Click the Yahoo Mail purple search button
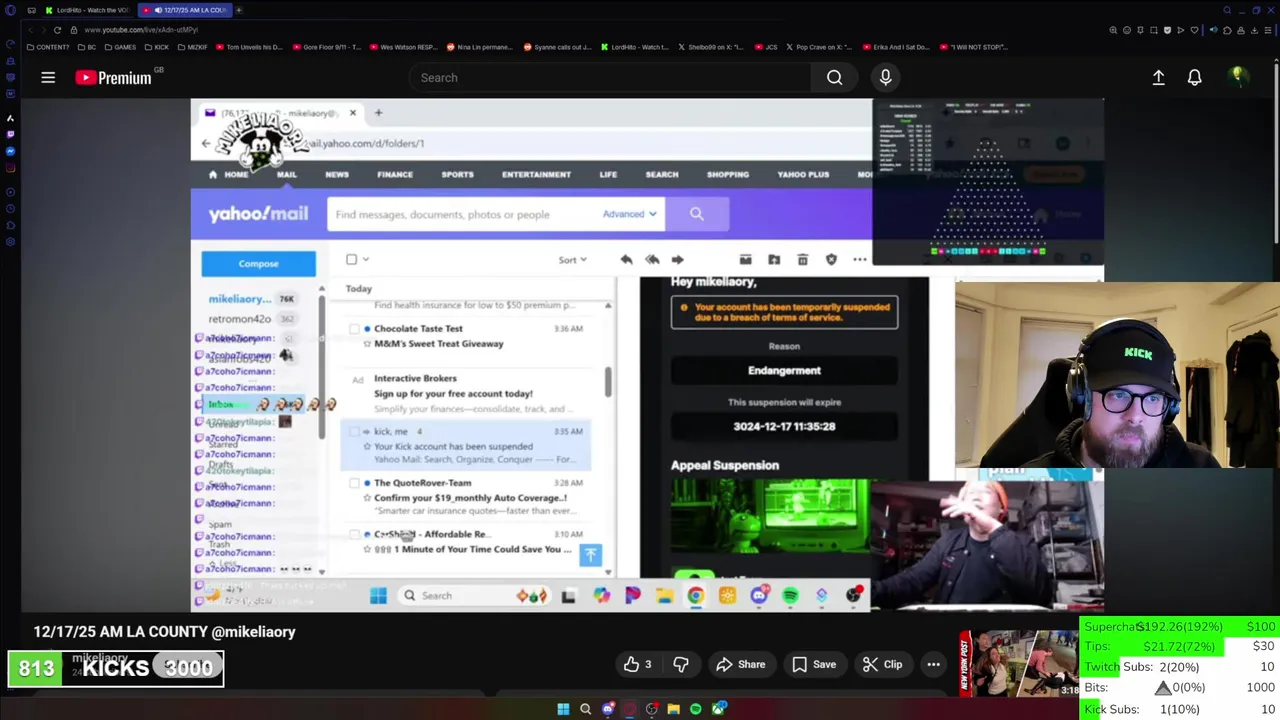Image resolution: width=1280 pixels, height=720 pixels. pos(696,214)
